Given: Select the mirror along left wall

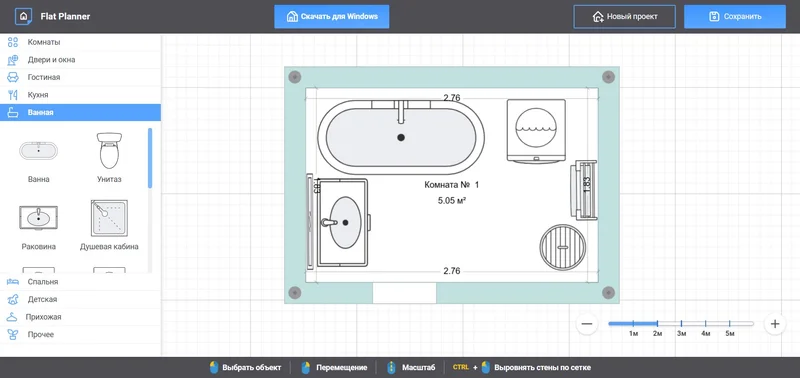Looking at the screenshot, I should 310,221.
